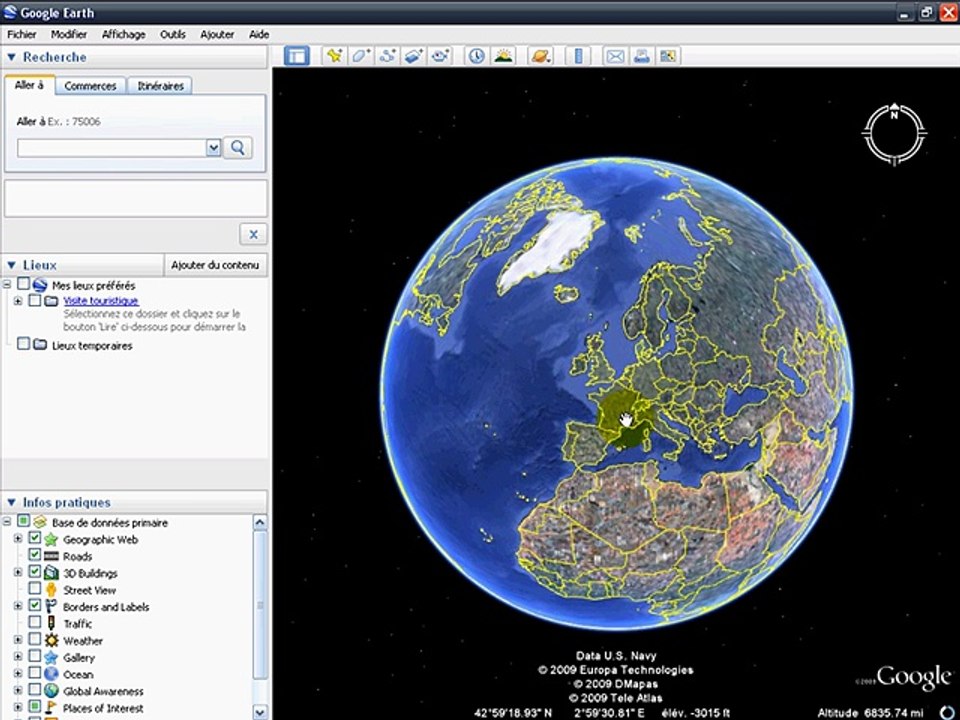This screenshot has height=720, width=960.
Task: Open the Aide menu
Action: tap(259, 34)
